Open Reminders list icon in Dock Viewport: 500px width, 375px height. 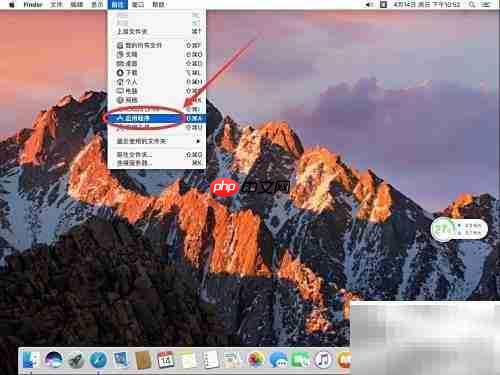[211, 360]
